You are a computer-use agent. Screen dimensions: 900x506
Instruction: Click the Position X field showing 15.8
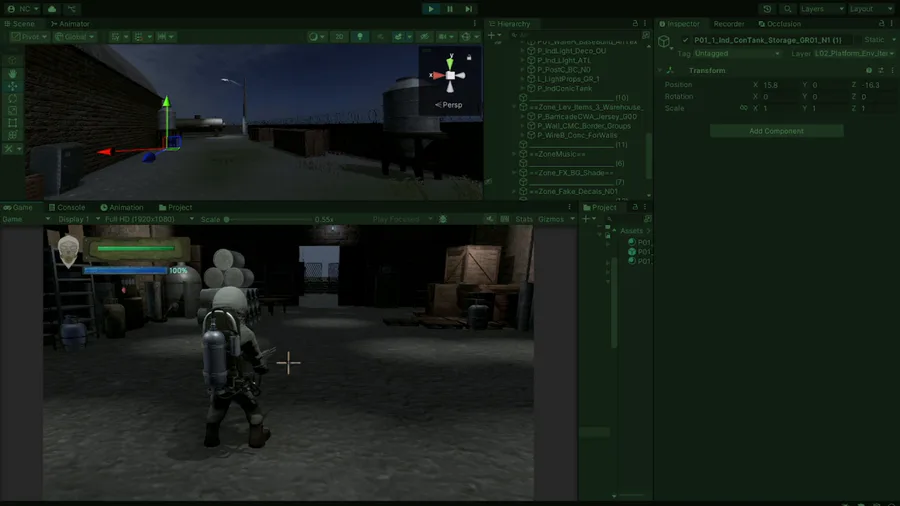click(x=778, y=85)
